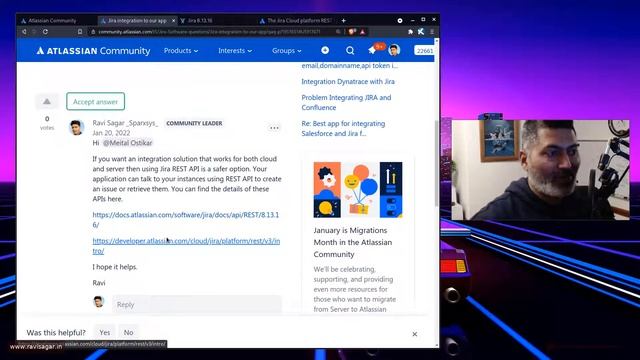Bookmark this page with bookmark icon
Viewport: 640px width, 360px height.
[80, 31]
